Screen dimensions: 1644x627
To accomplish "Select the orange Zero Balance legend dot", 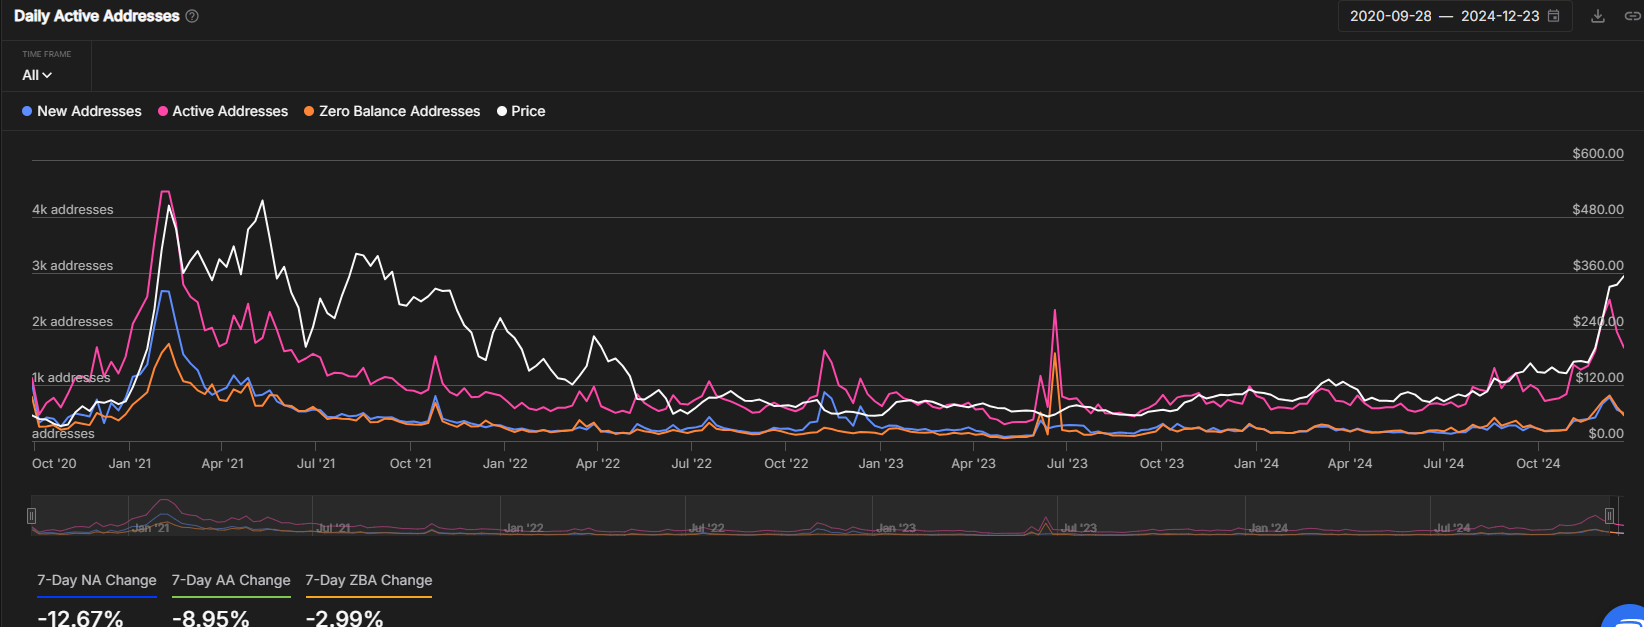I will click(x=309, y=111).
